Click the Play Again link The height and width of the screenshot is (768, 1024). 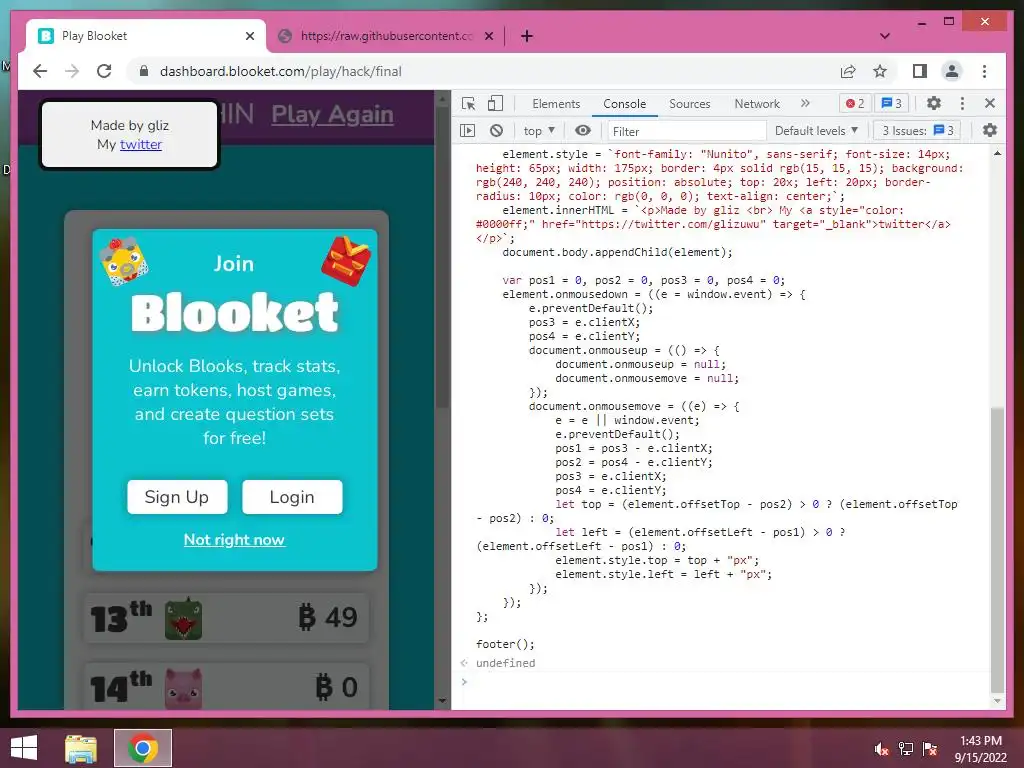click(x=332, y=115)
